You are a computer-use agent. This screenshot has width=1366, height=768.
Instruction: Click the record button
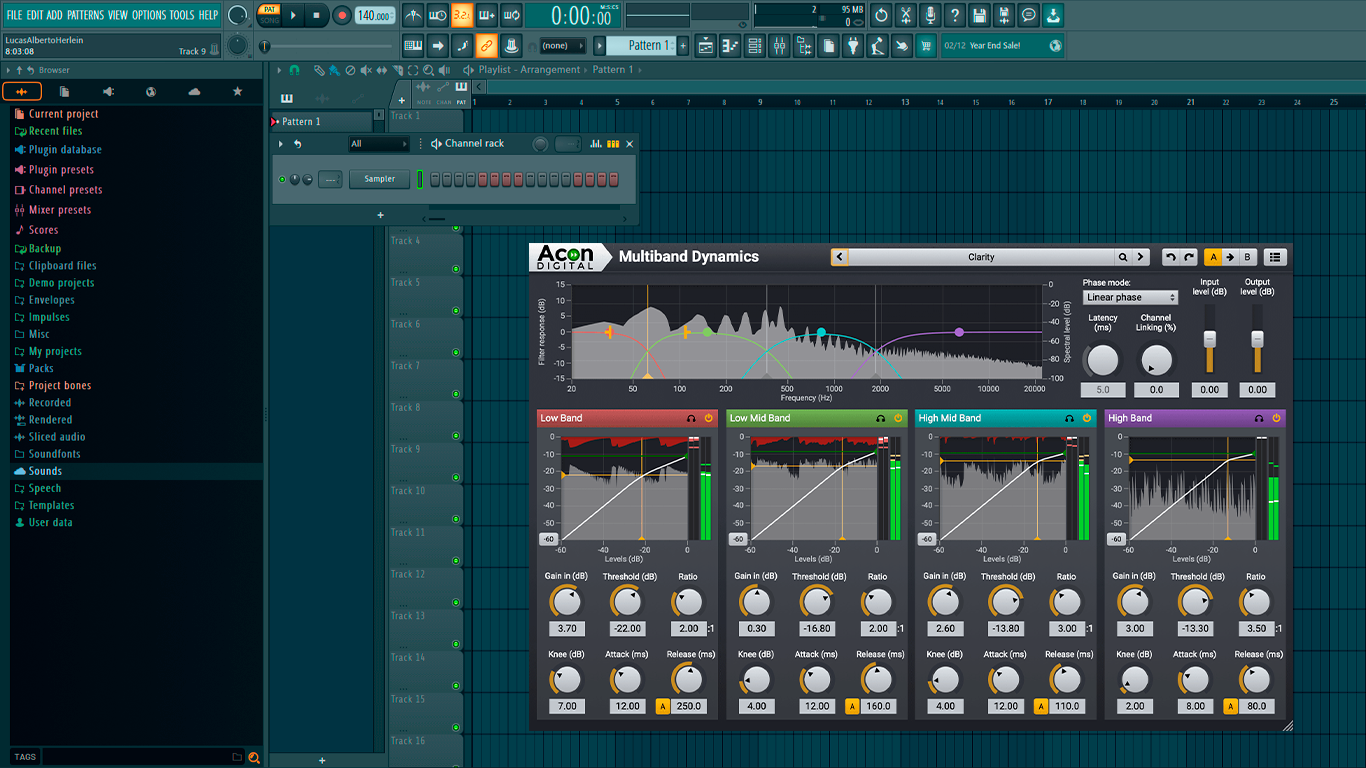[x=341, y=15]
